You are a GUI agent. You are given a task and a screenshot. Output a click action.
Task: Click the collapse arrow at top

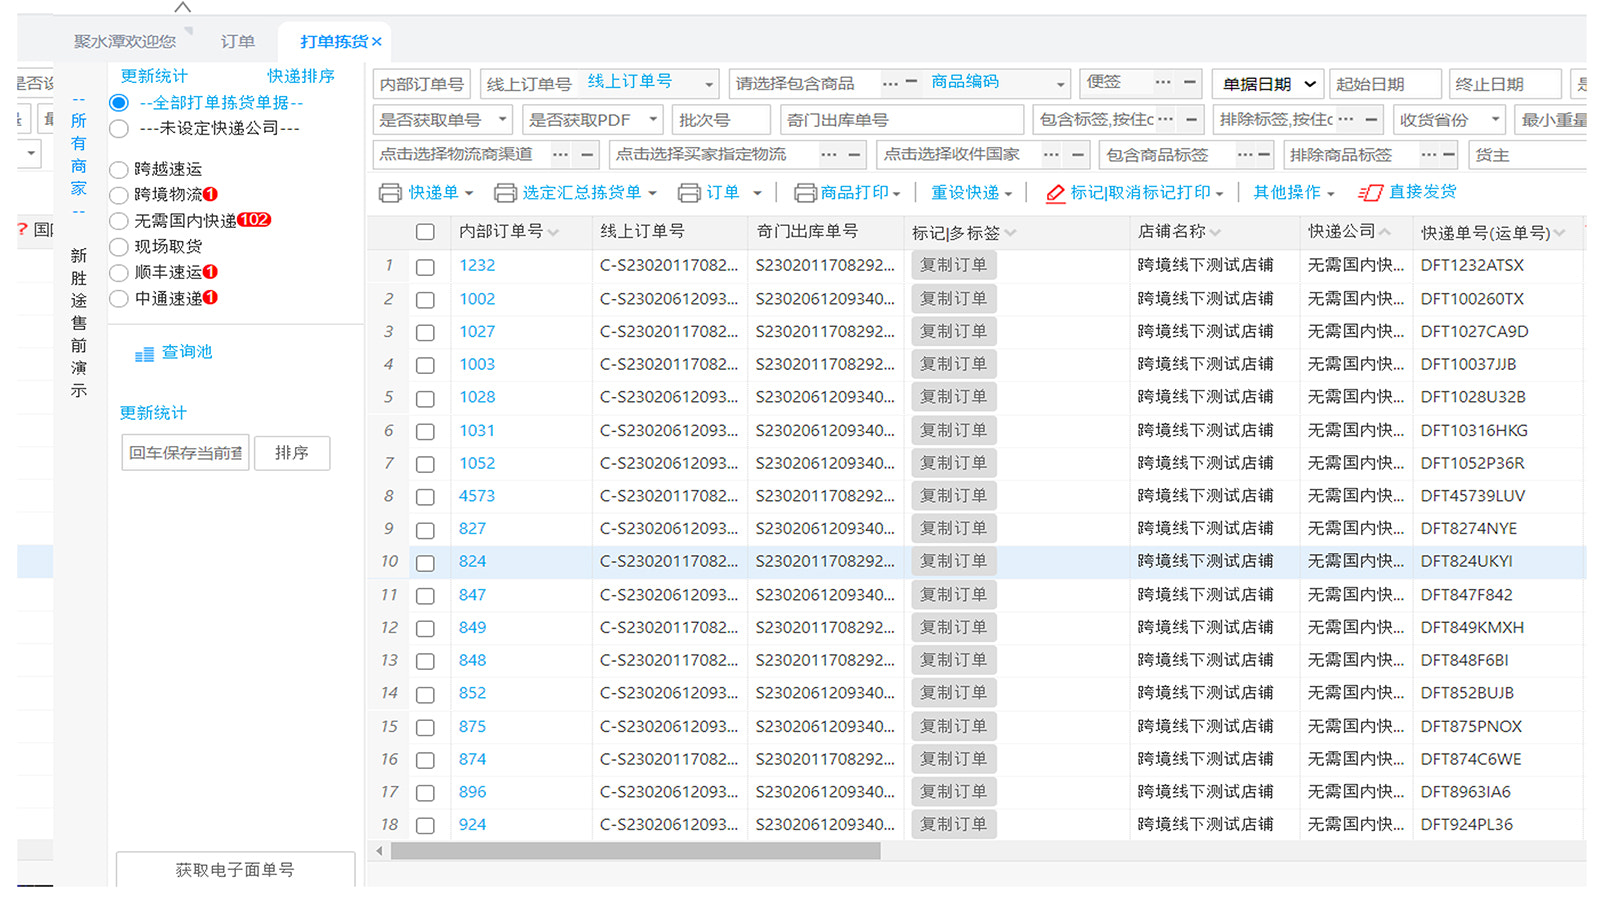pos(182,7)
